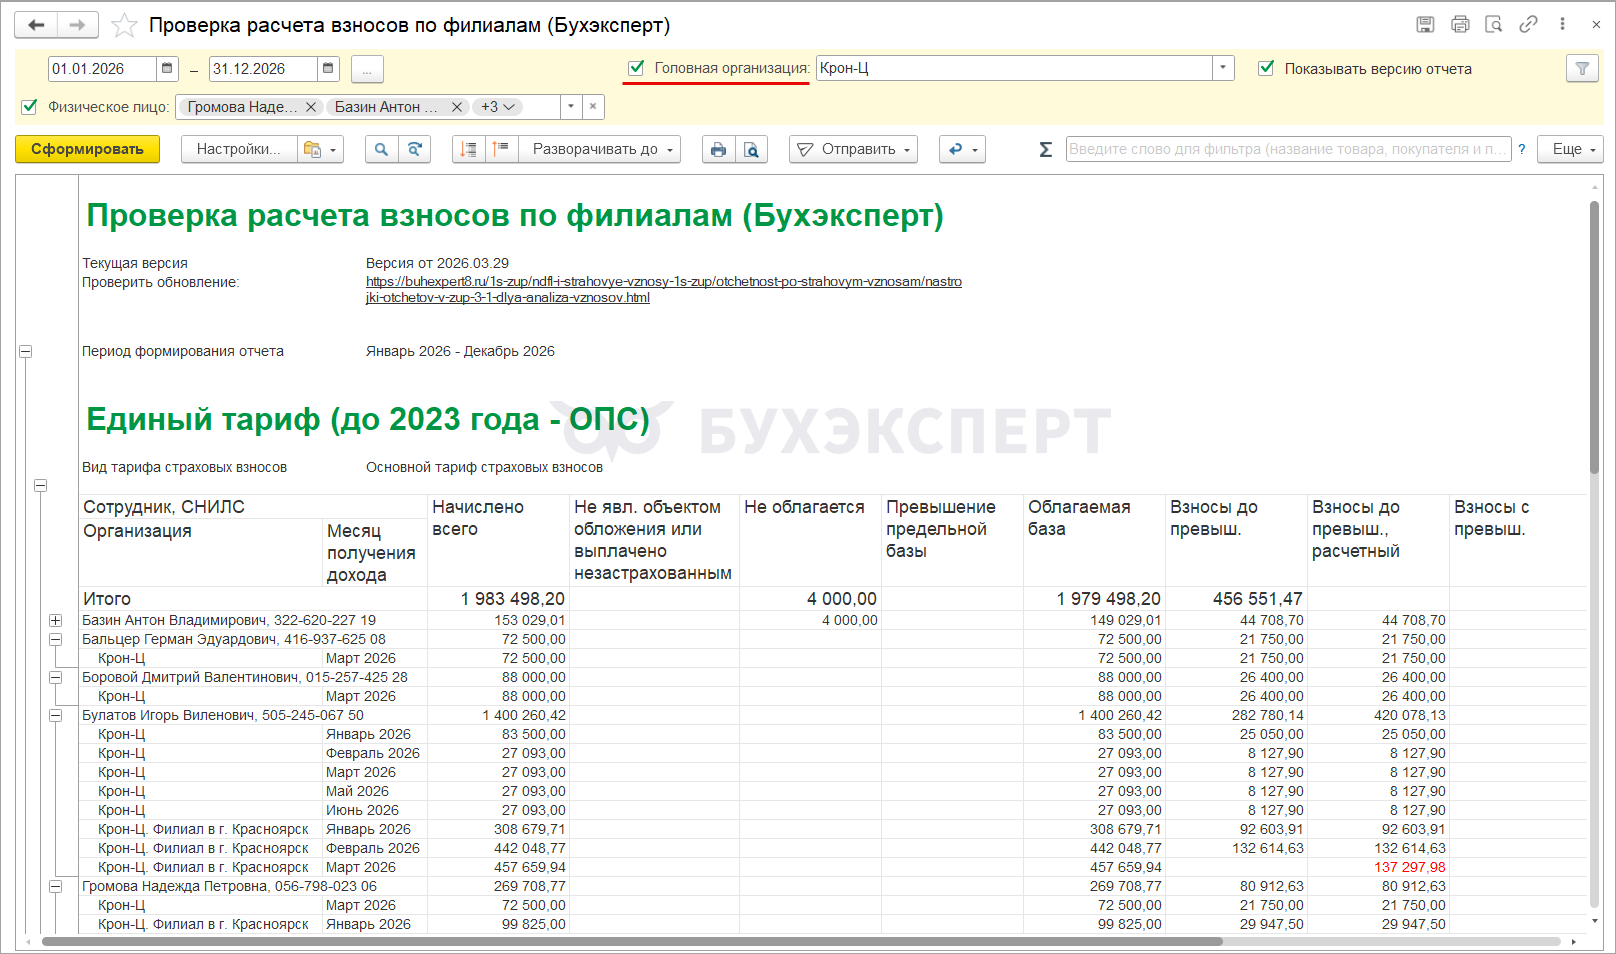Open print preview from the toolbar
This screenshot has width=1616, height=954.
[751, 149]
